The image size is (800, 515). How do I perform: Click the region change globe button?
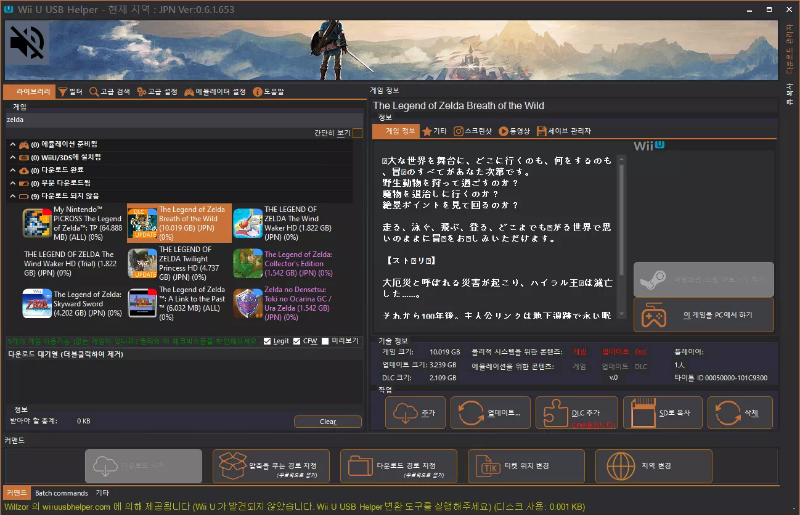[x=654, y=466]
